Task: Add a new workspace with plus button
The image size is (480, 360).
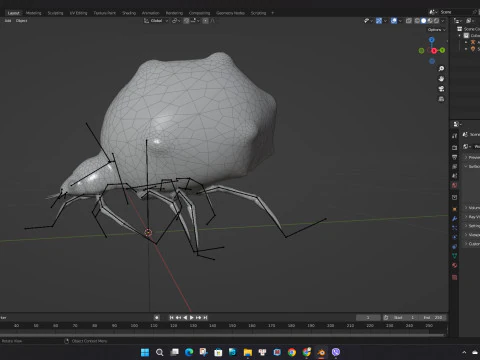Action: coord(272,13)
